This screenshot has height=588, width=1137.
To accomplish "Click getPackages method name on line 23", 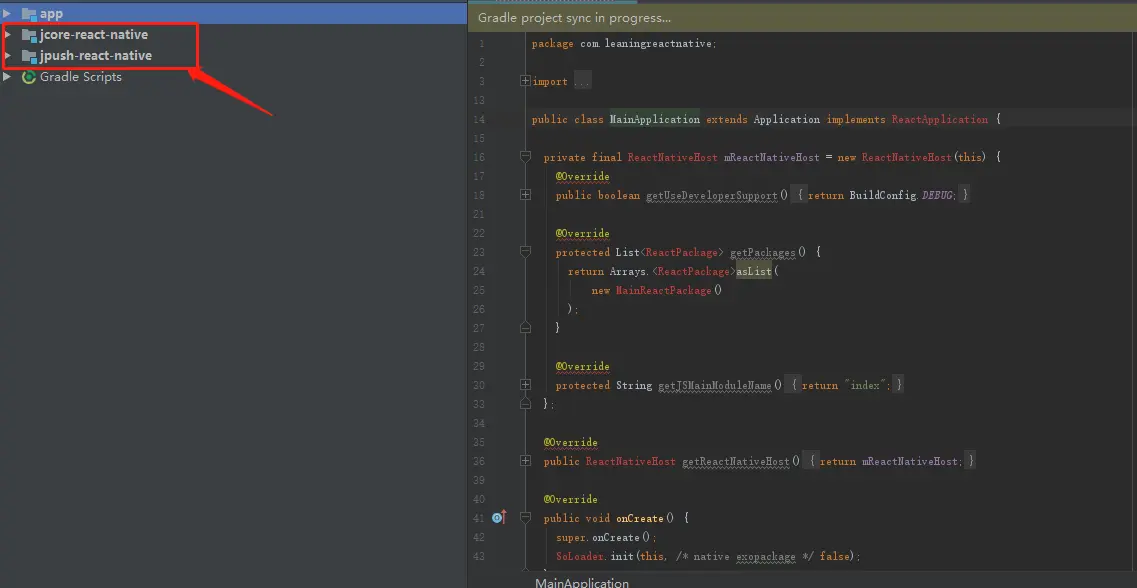I will [x=763, y=252].
